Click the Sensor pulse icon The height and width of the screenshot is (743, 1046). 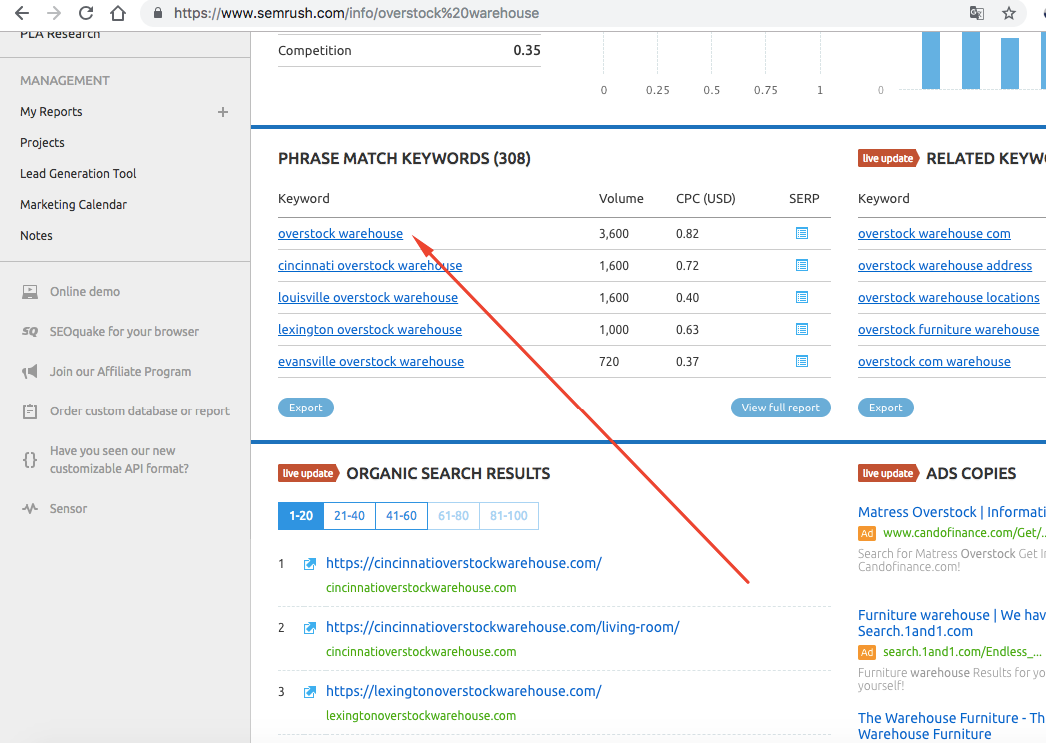click(30, 508)
